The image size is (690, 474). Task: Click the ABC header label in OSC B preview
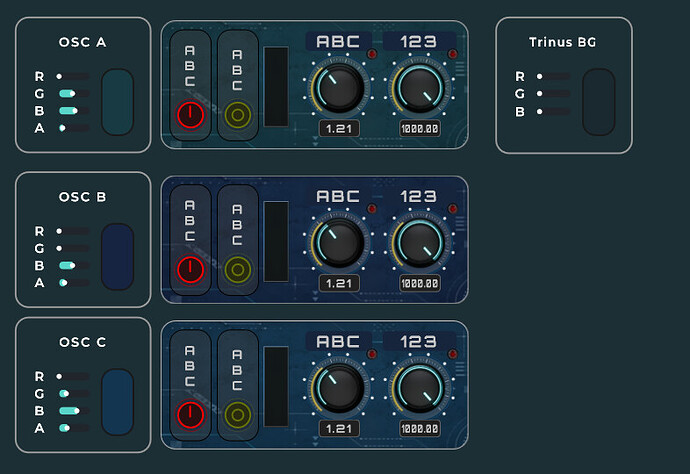click(338, 196)
